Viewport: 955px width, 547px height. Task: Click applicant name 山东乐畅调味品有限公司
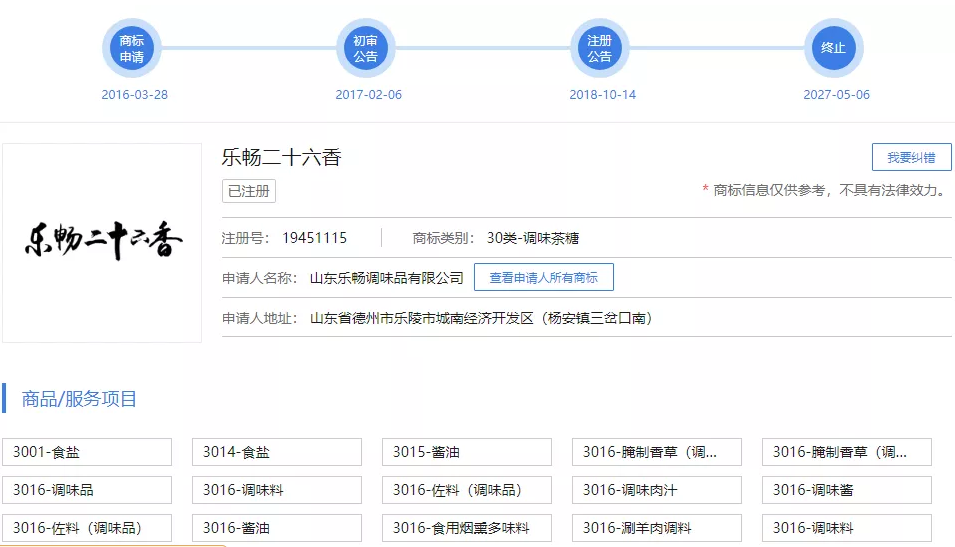[x=387, y=278]
